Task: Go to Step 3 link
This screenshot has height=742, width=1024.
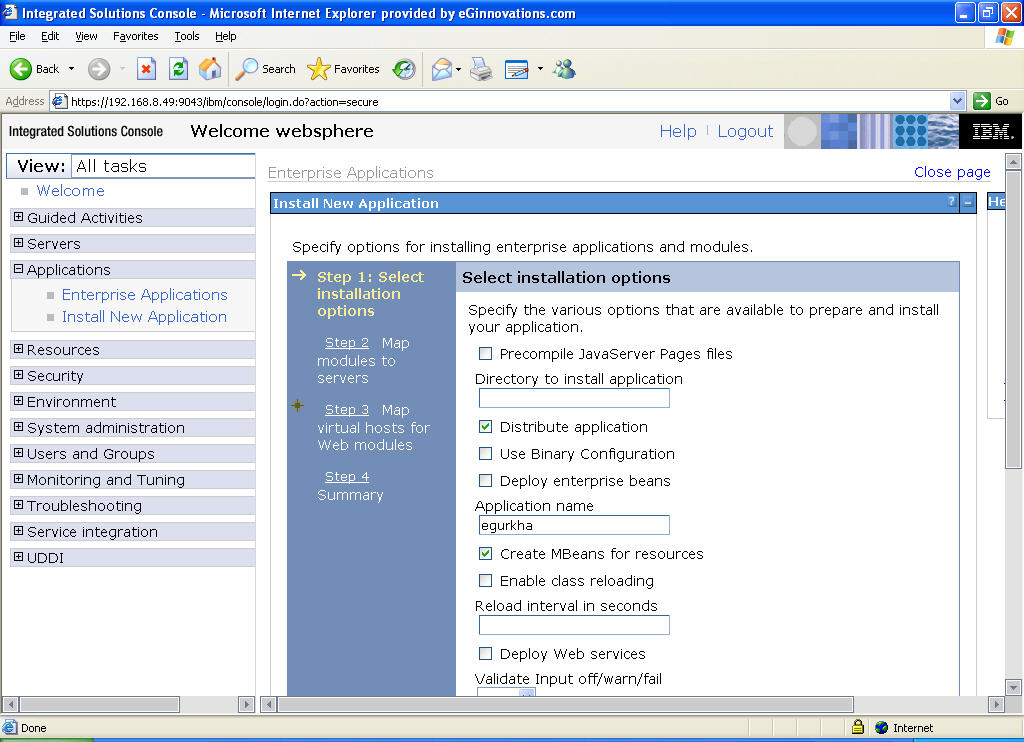Action: click(x=347, y=410)
